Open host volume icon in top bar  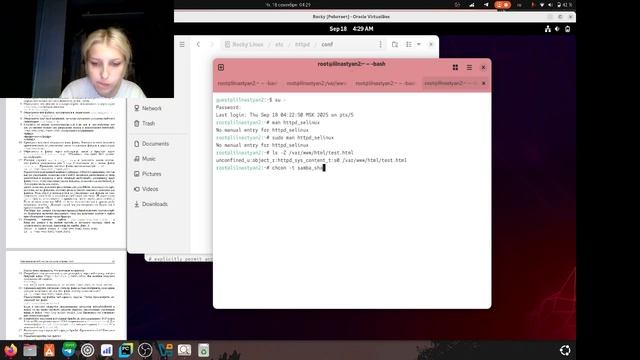point(550,5)
